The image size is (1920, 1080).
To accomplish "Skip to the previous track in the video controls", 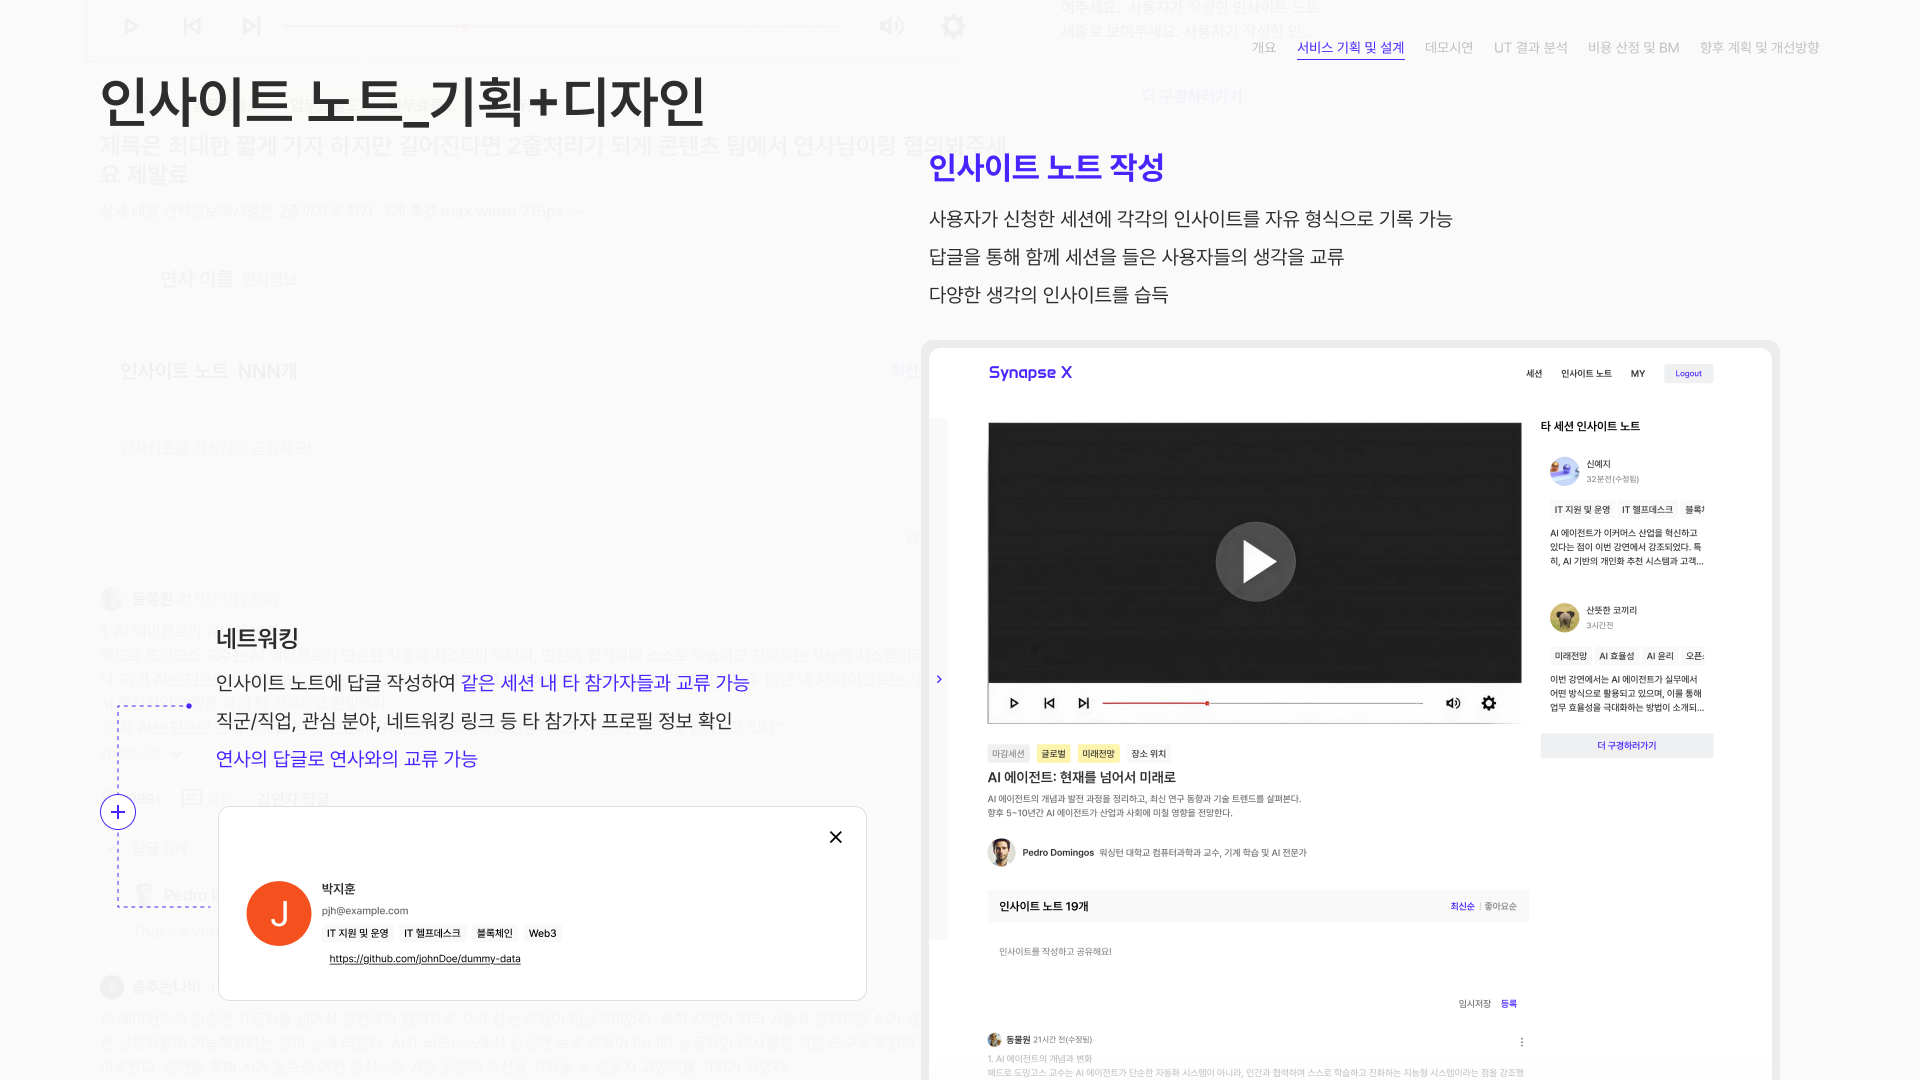I will (x=1049, y=703).
